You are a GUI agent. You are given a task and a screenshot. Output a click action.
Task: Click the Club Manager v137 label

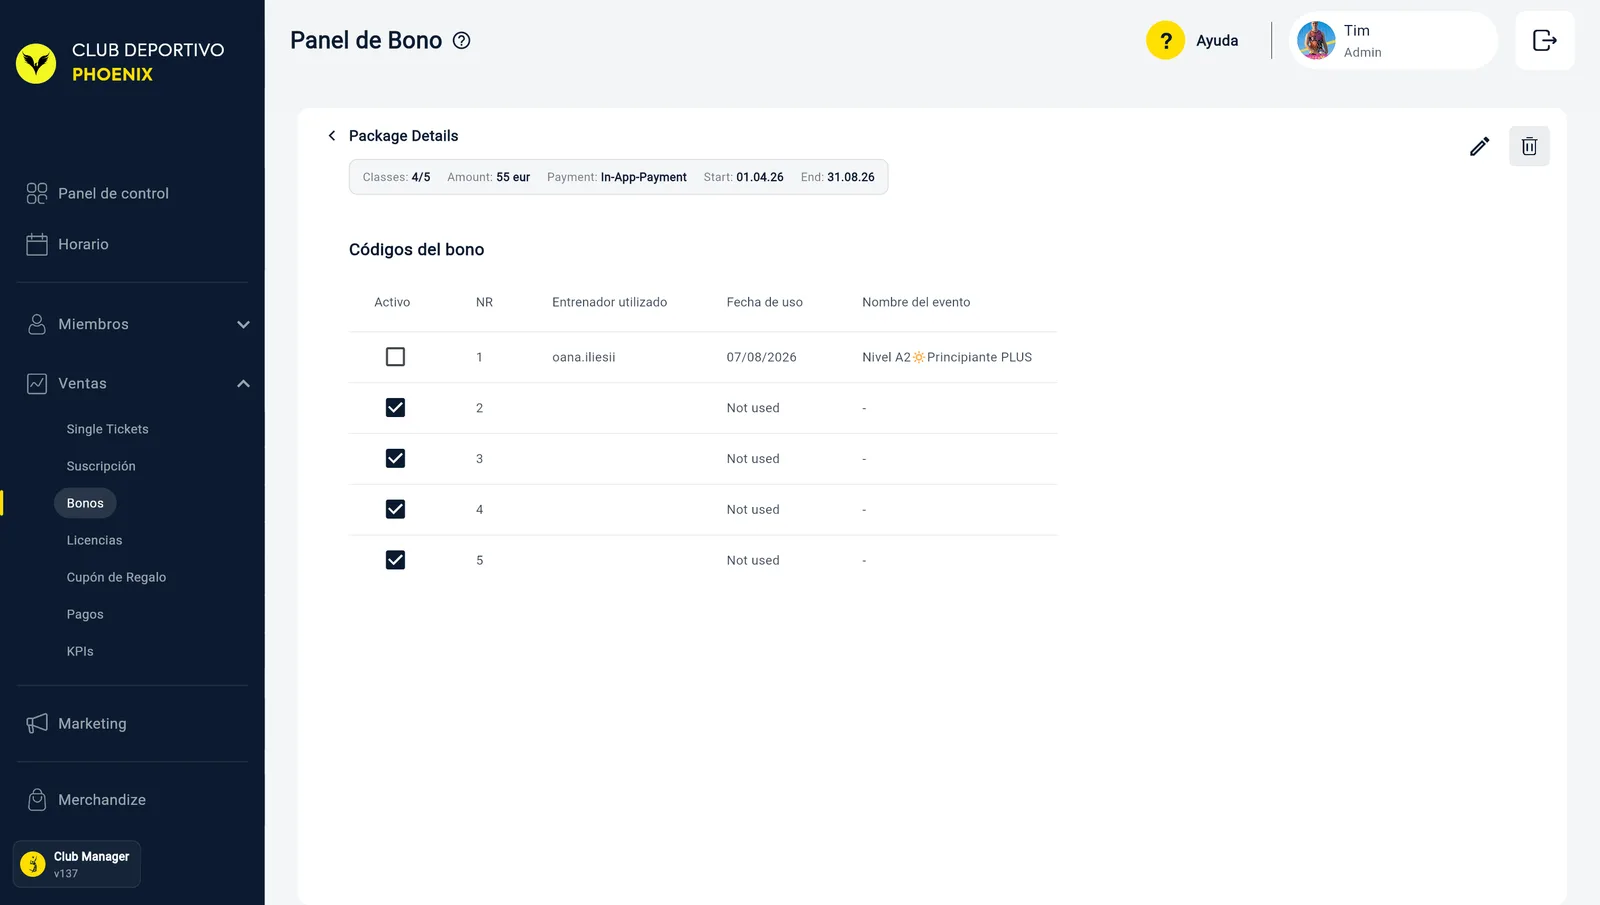tap(91, 864)
